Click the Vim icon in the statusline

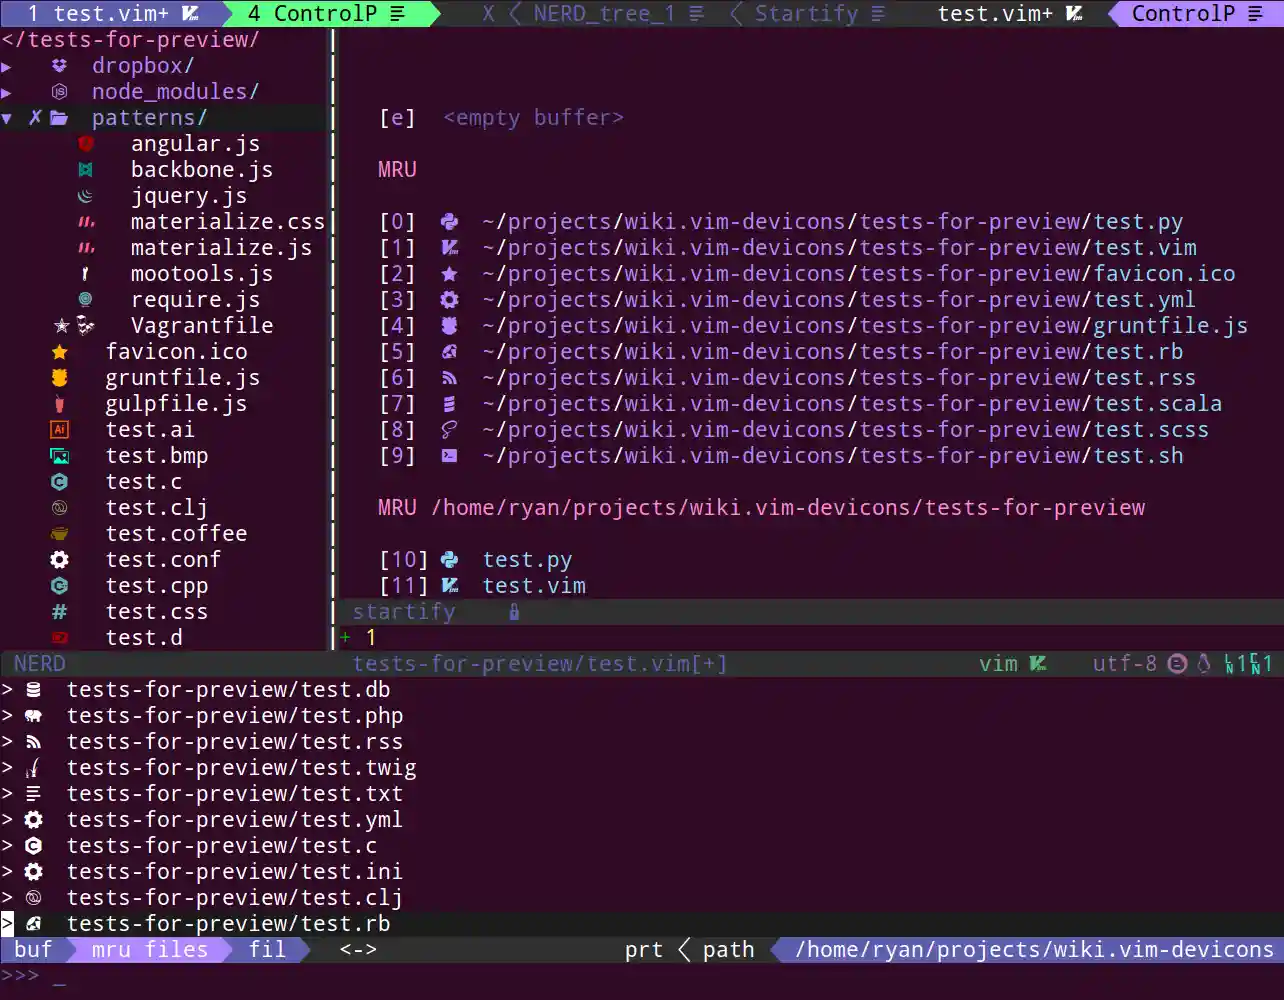[1040, 663]
